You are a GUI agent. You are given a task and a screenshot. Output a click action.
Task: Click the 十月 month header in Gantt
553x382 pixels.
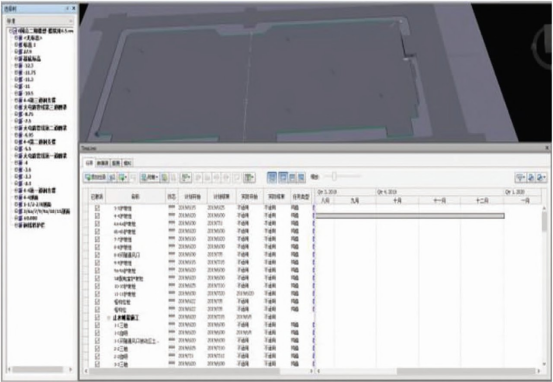[x=397, y=200]
